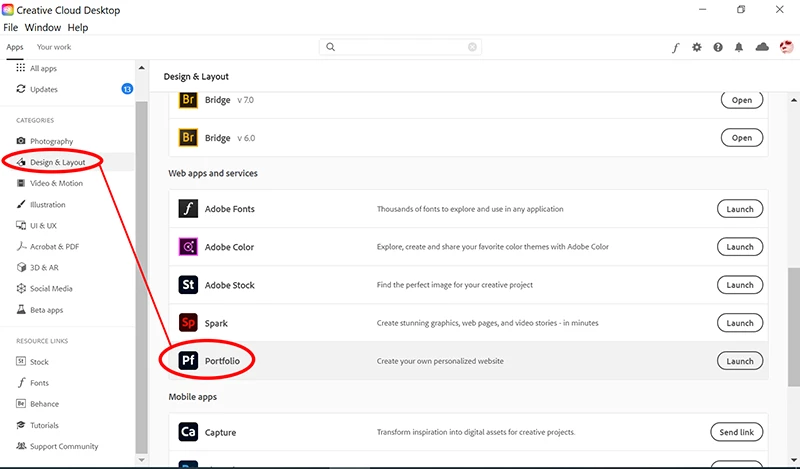Switch to the Your work tab
The height and width of the screenshot is (469, 800).
pyautogui.click(x=54, y=47)
